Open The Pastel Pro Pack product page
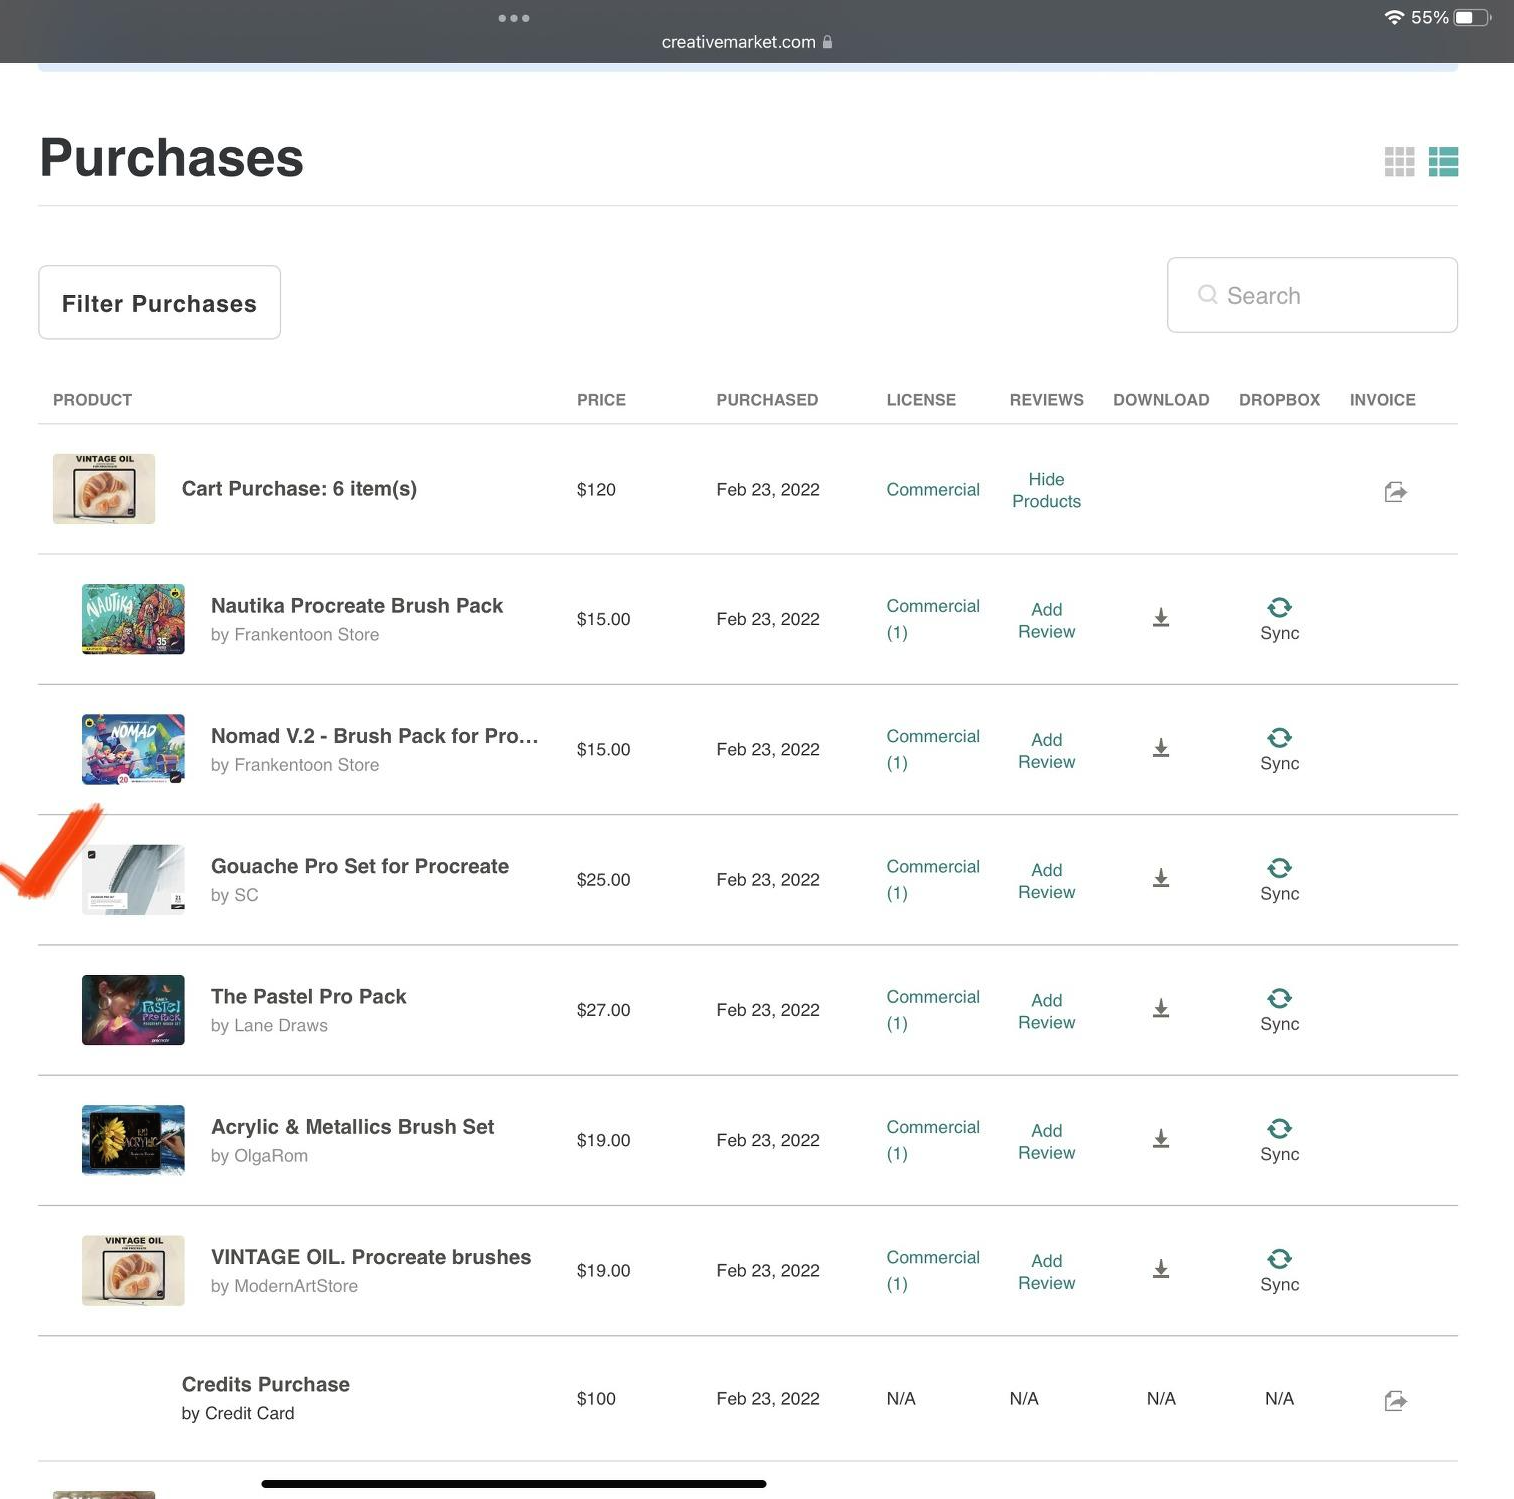Viewport: 1514px width, 1499px height. [308, 996]
